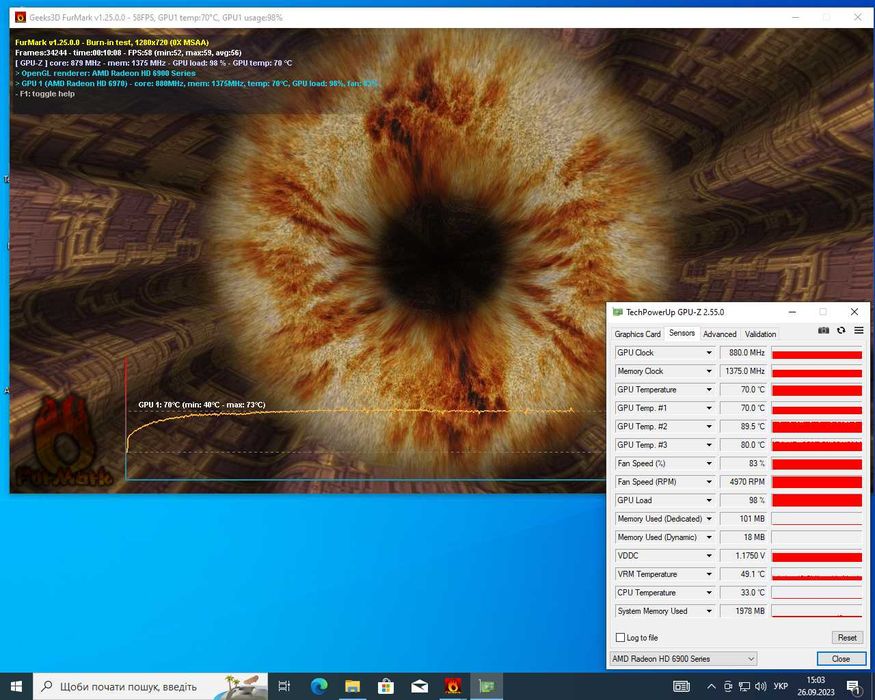Click the FurMark Burn-in test heading text
Screen dimensions: 875x700
[112, 42]
